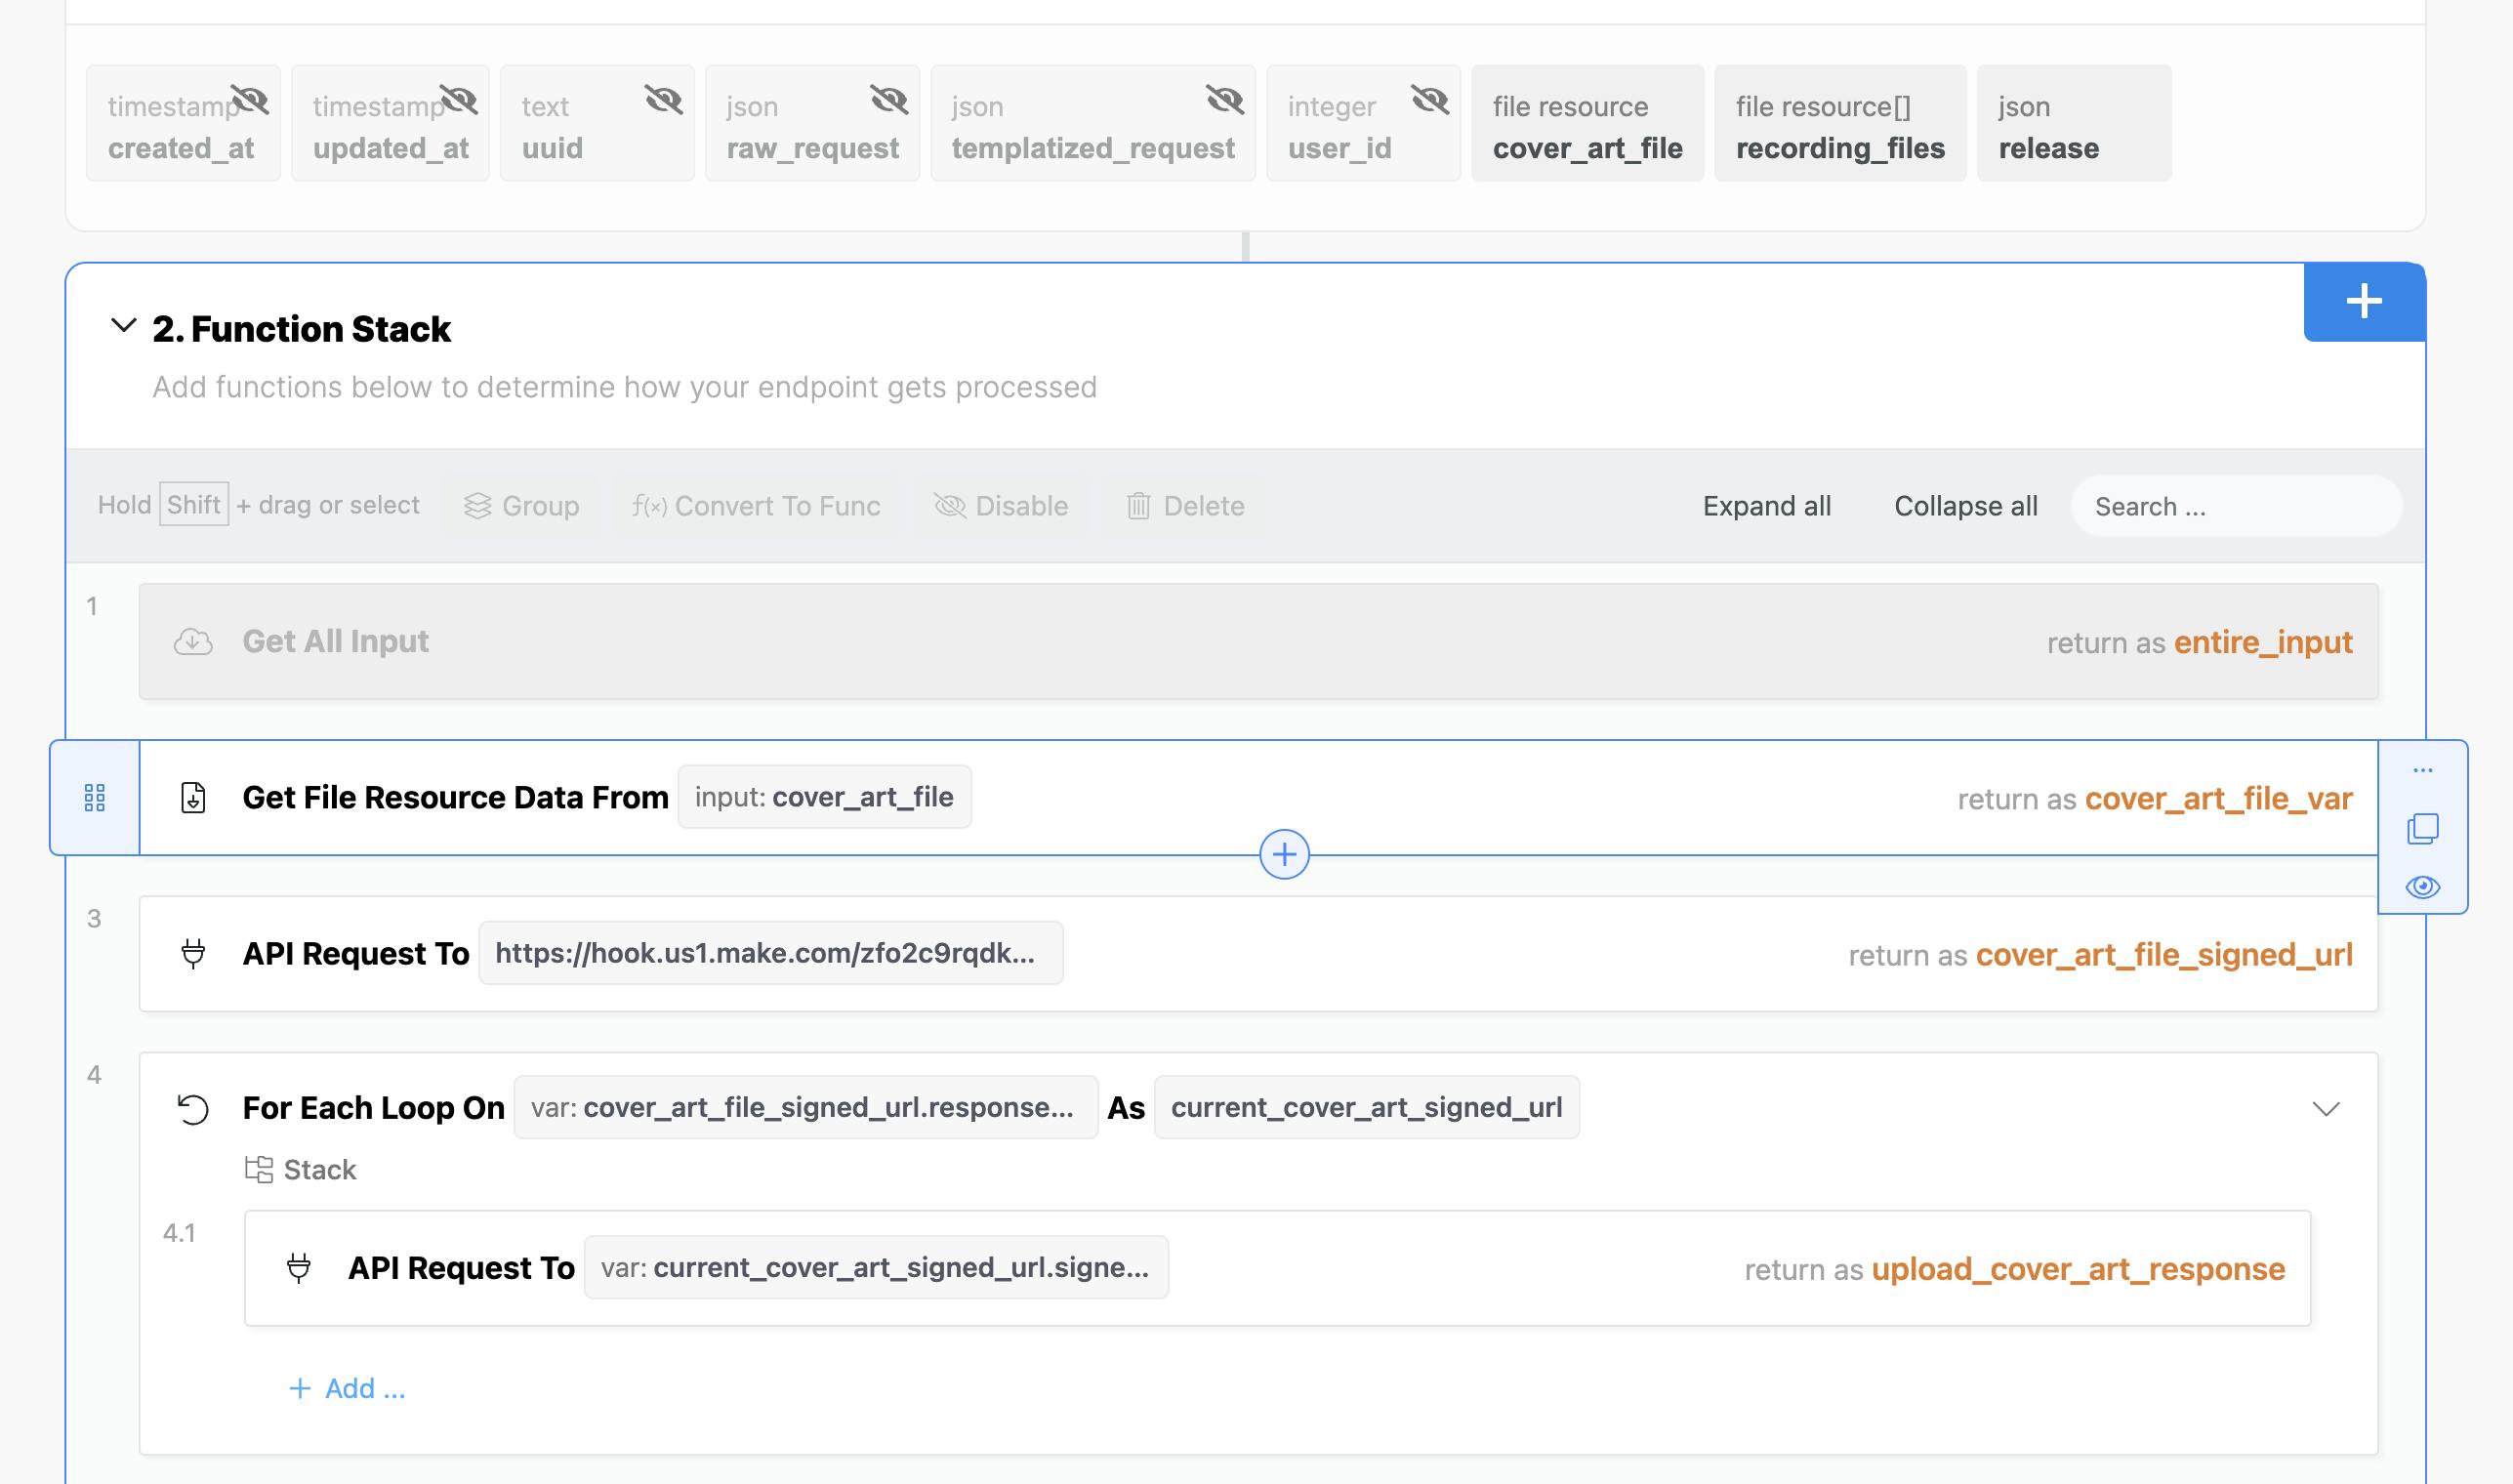Select the cover_art_file input card
Screen dimensions: 2513x1484
pos(1587,124)
